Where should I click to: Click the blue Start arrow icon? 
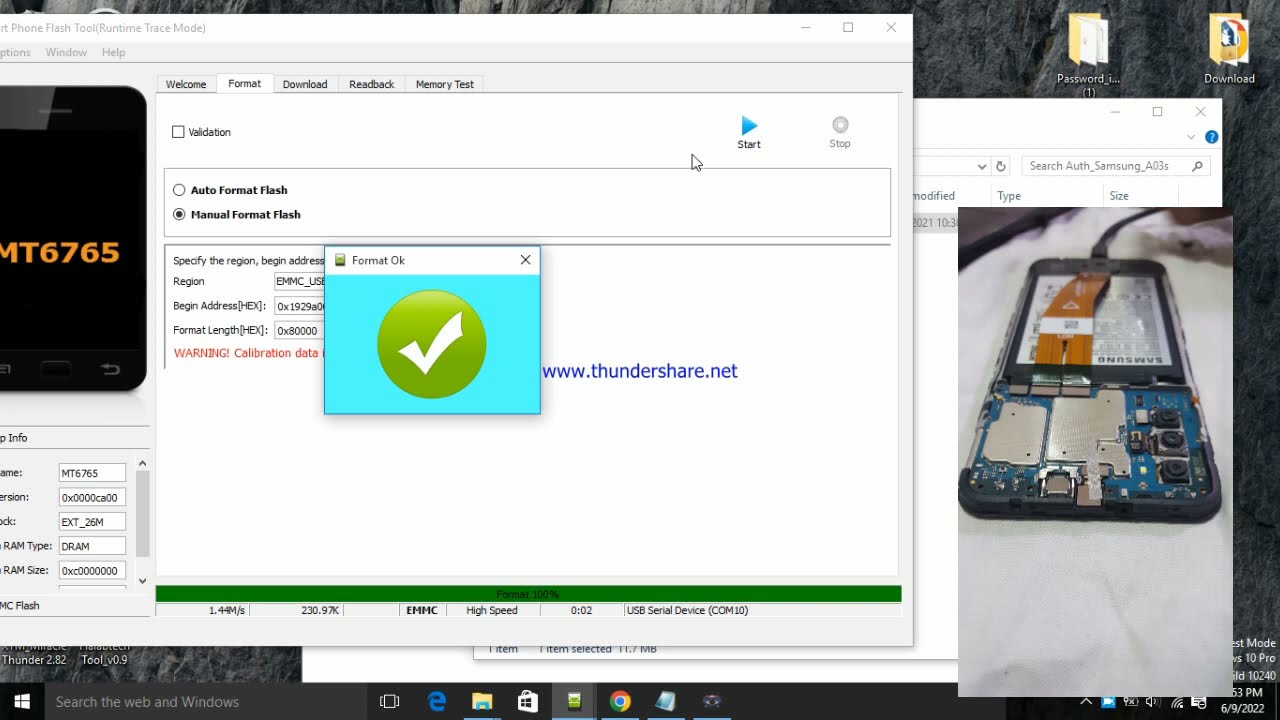[749, 125]
